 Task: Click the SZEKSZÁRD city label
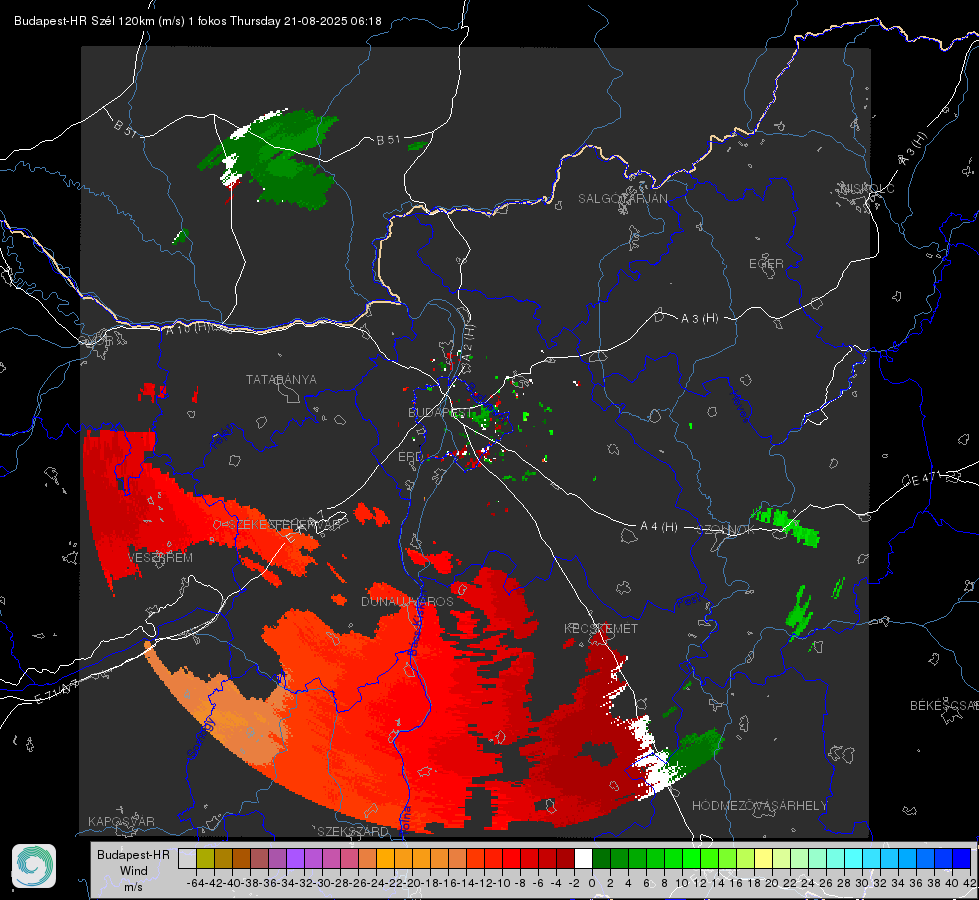click(353, 831)
